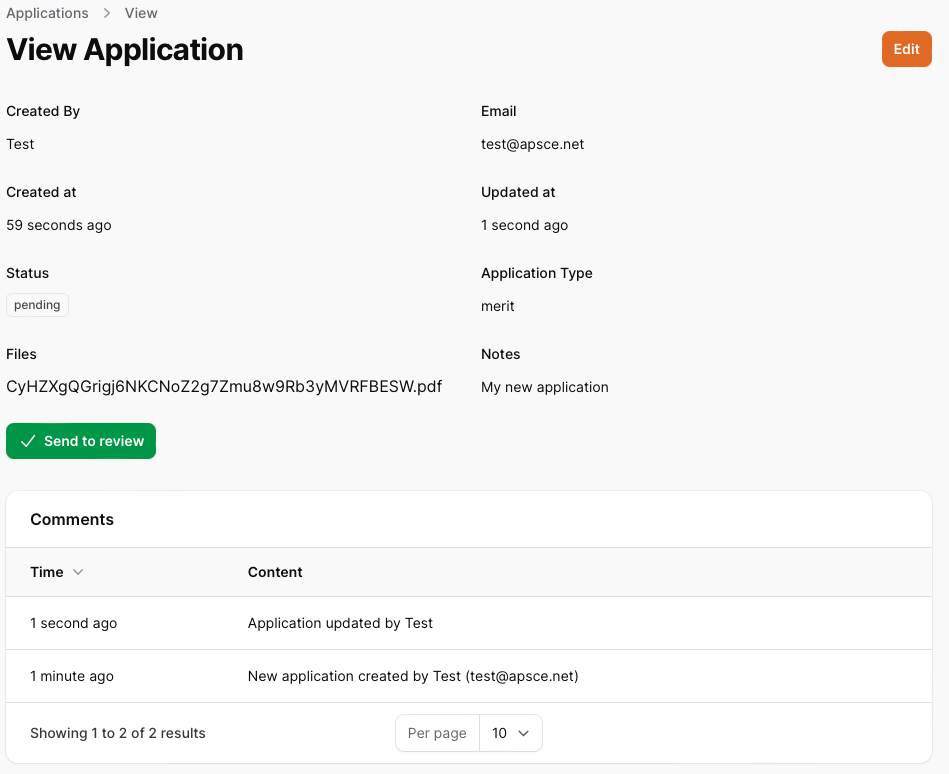This screenshot has width=949, height=774.
Task: Select the pending status badge
Action: pos(37,304)
